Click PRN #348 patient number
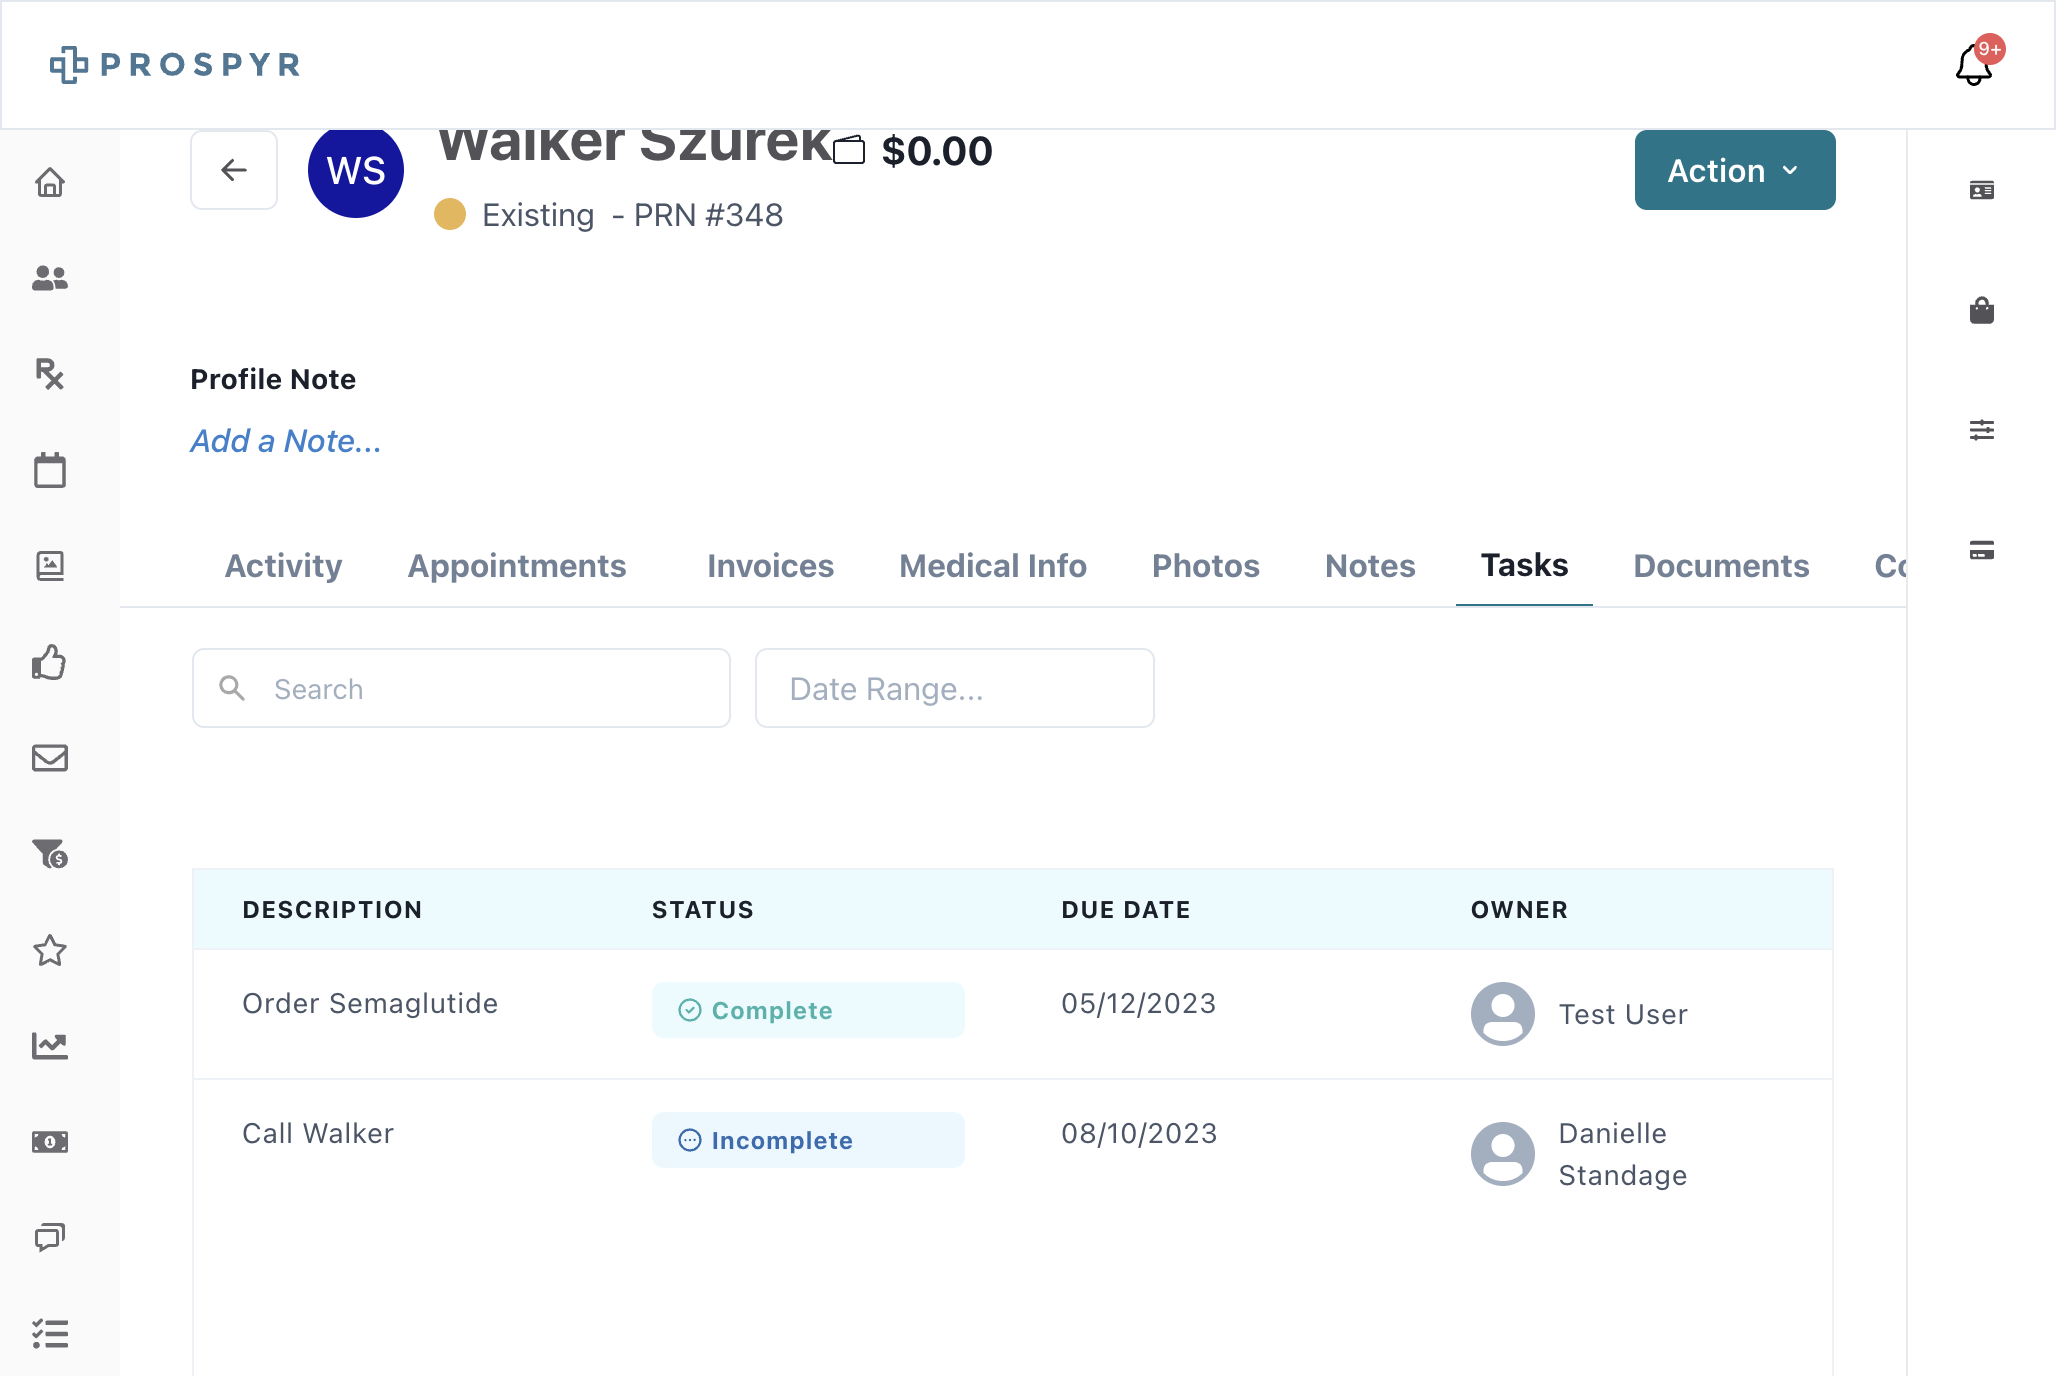 pyautogui.click(x=708, y=215)
